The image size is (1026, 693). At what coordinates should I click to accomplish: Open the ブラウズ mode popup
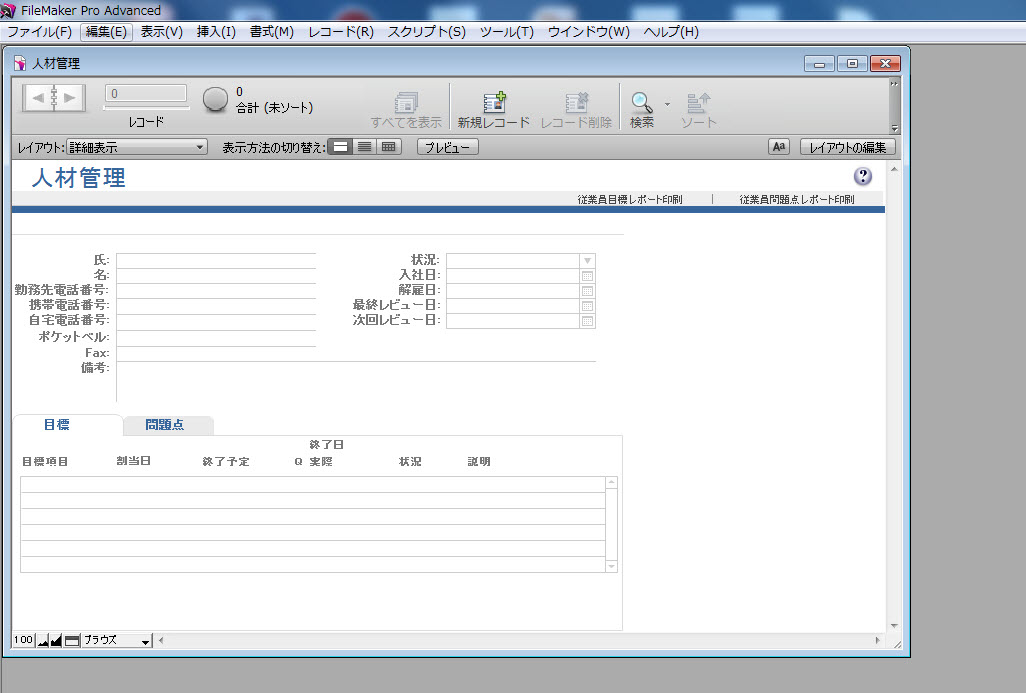tap(116, 640)
